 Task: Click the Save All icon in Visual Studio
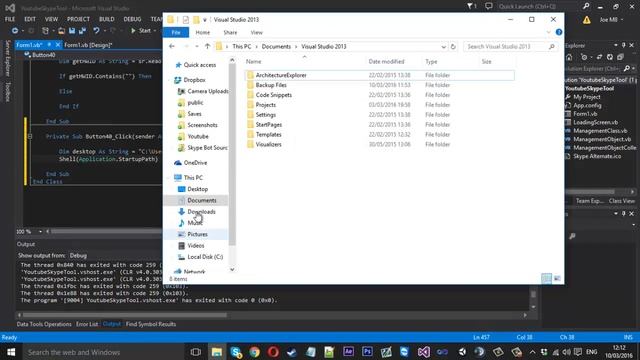click(82, 31)
